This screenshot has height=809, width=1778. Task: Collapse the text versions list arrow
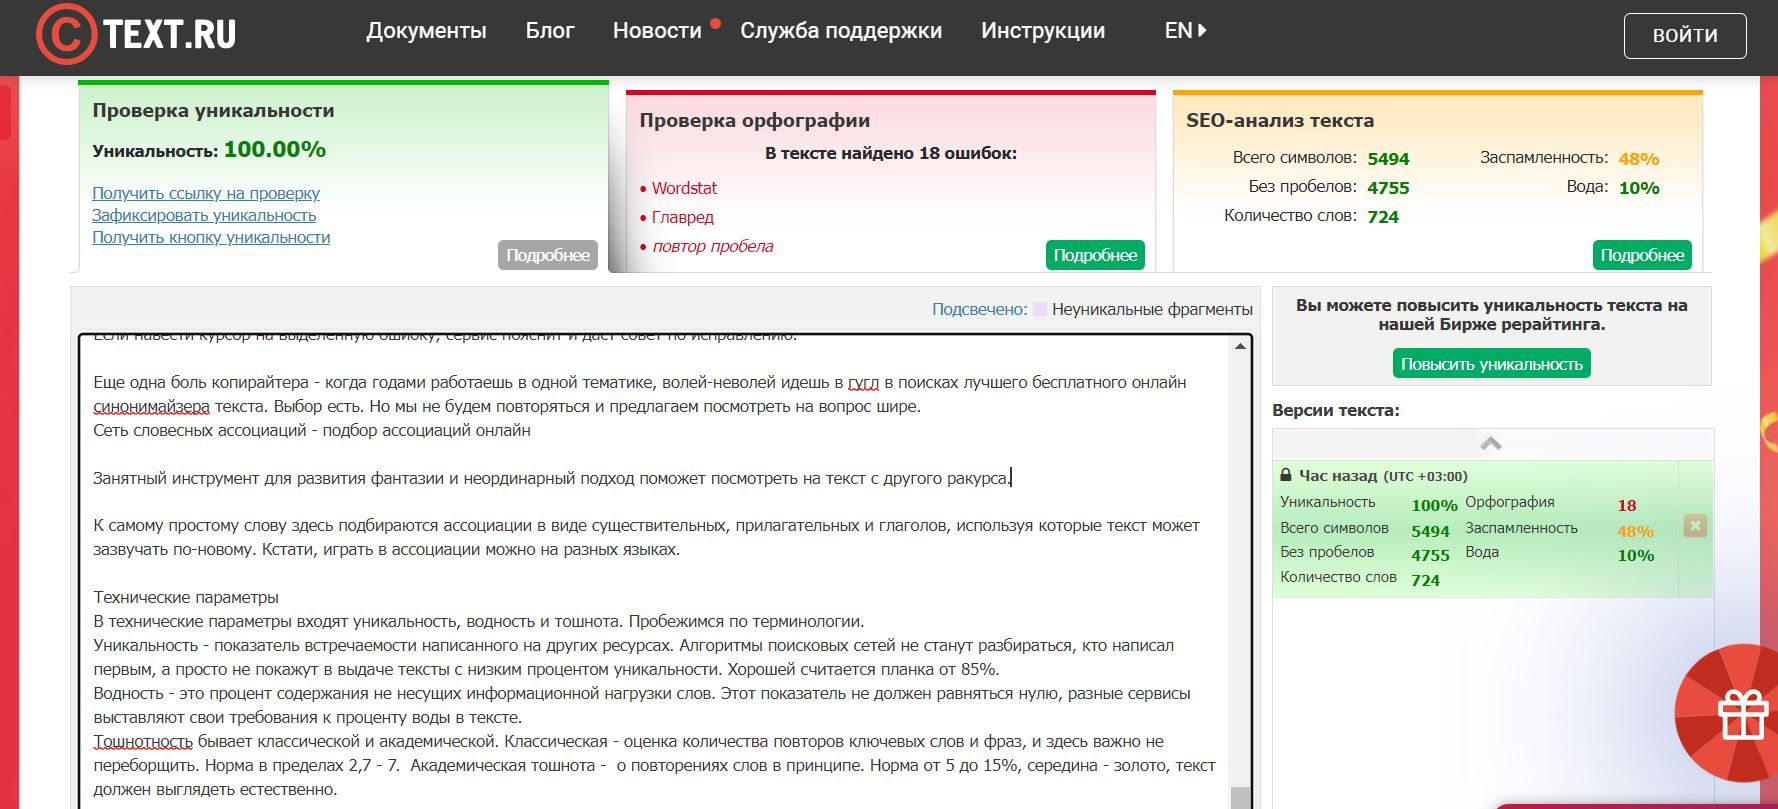tap(1491, 443)
